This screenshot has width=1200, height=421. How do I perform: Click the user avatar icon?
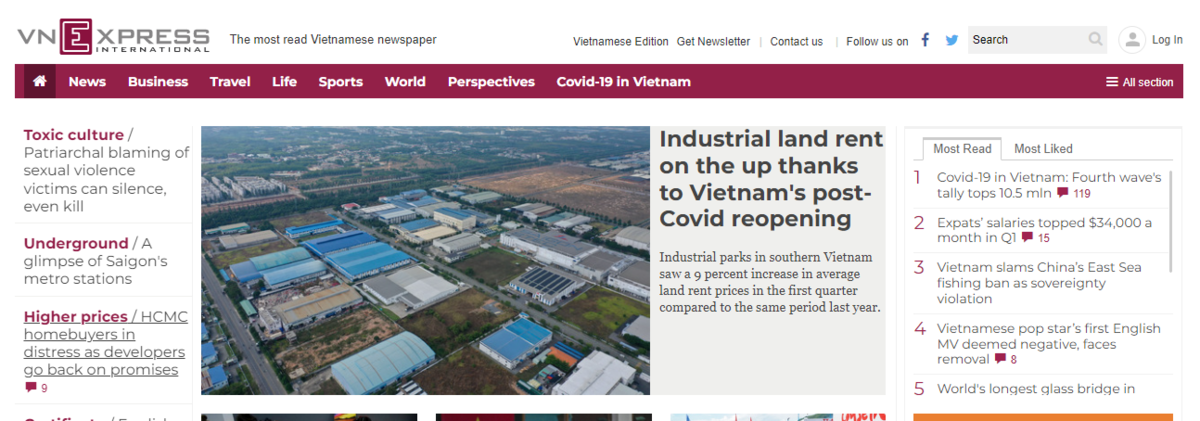[1132, 40]
